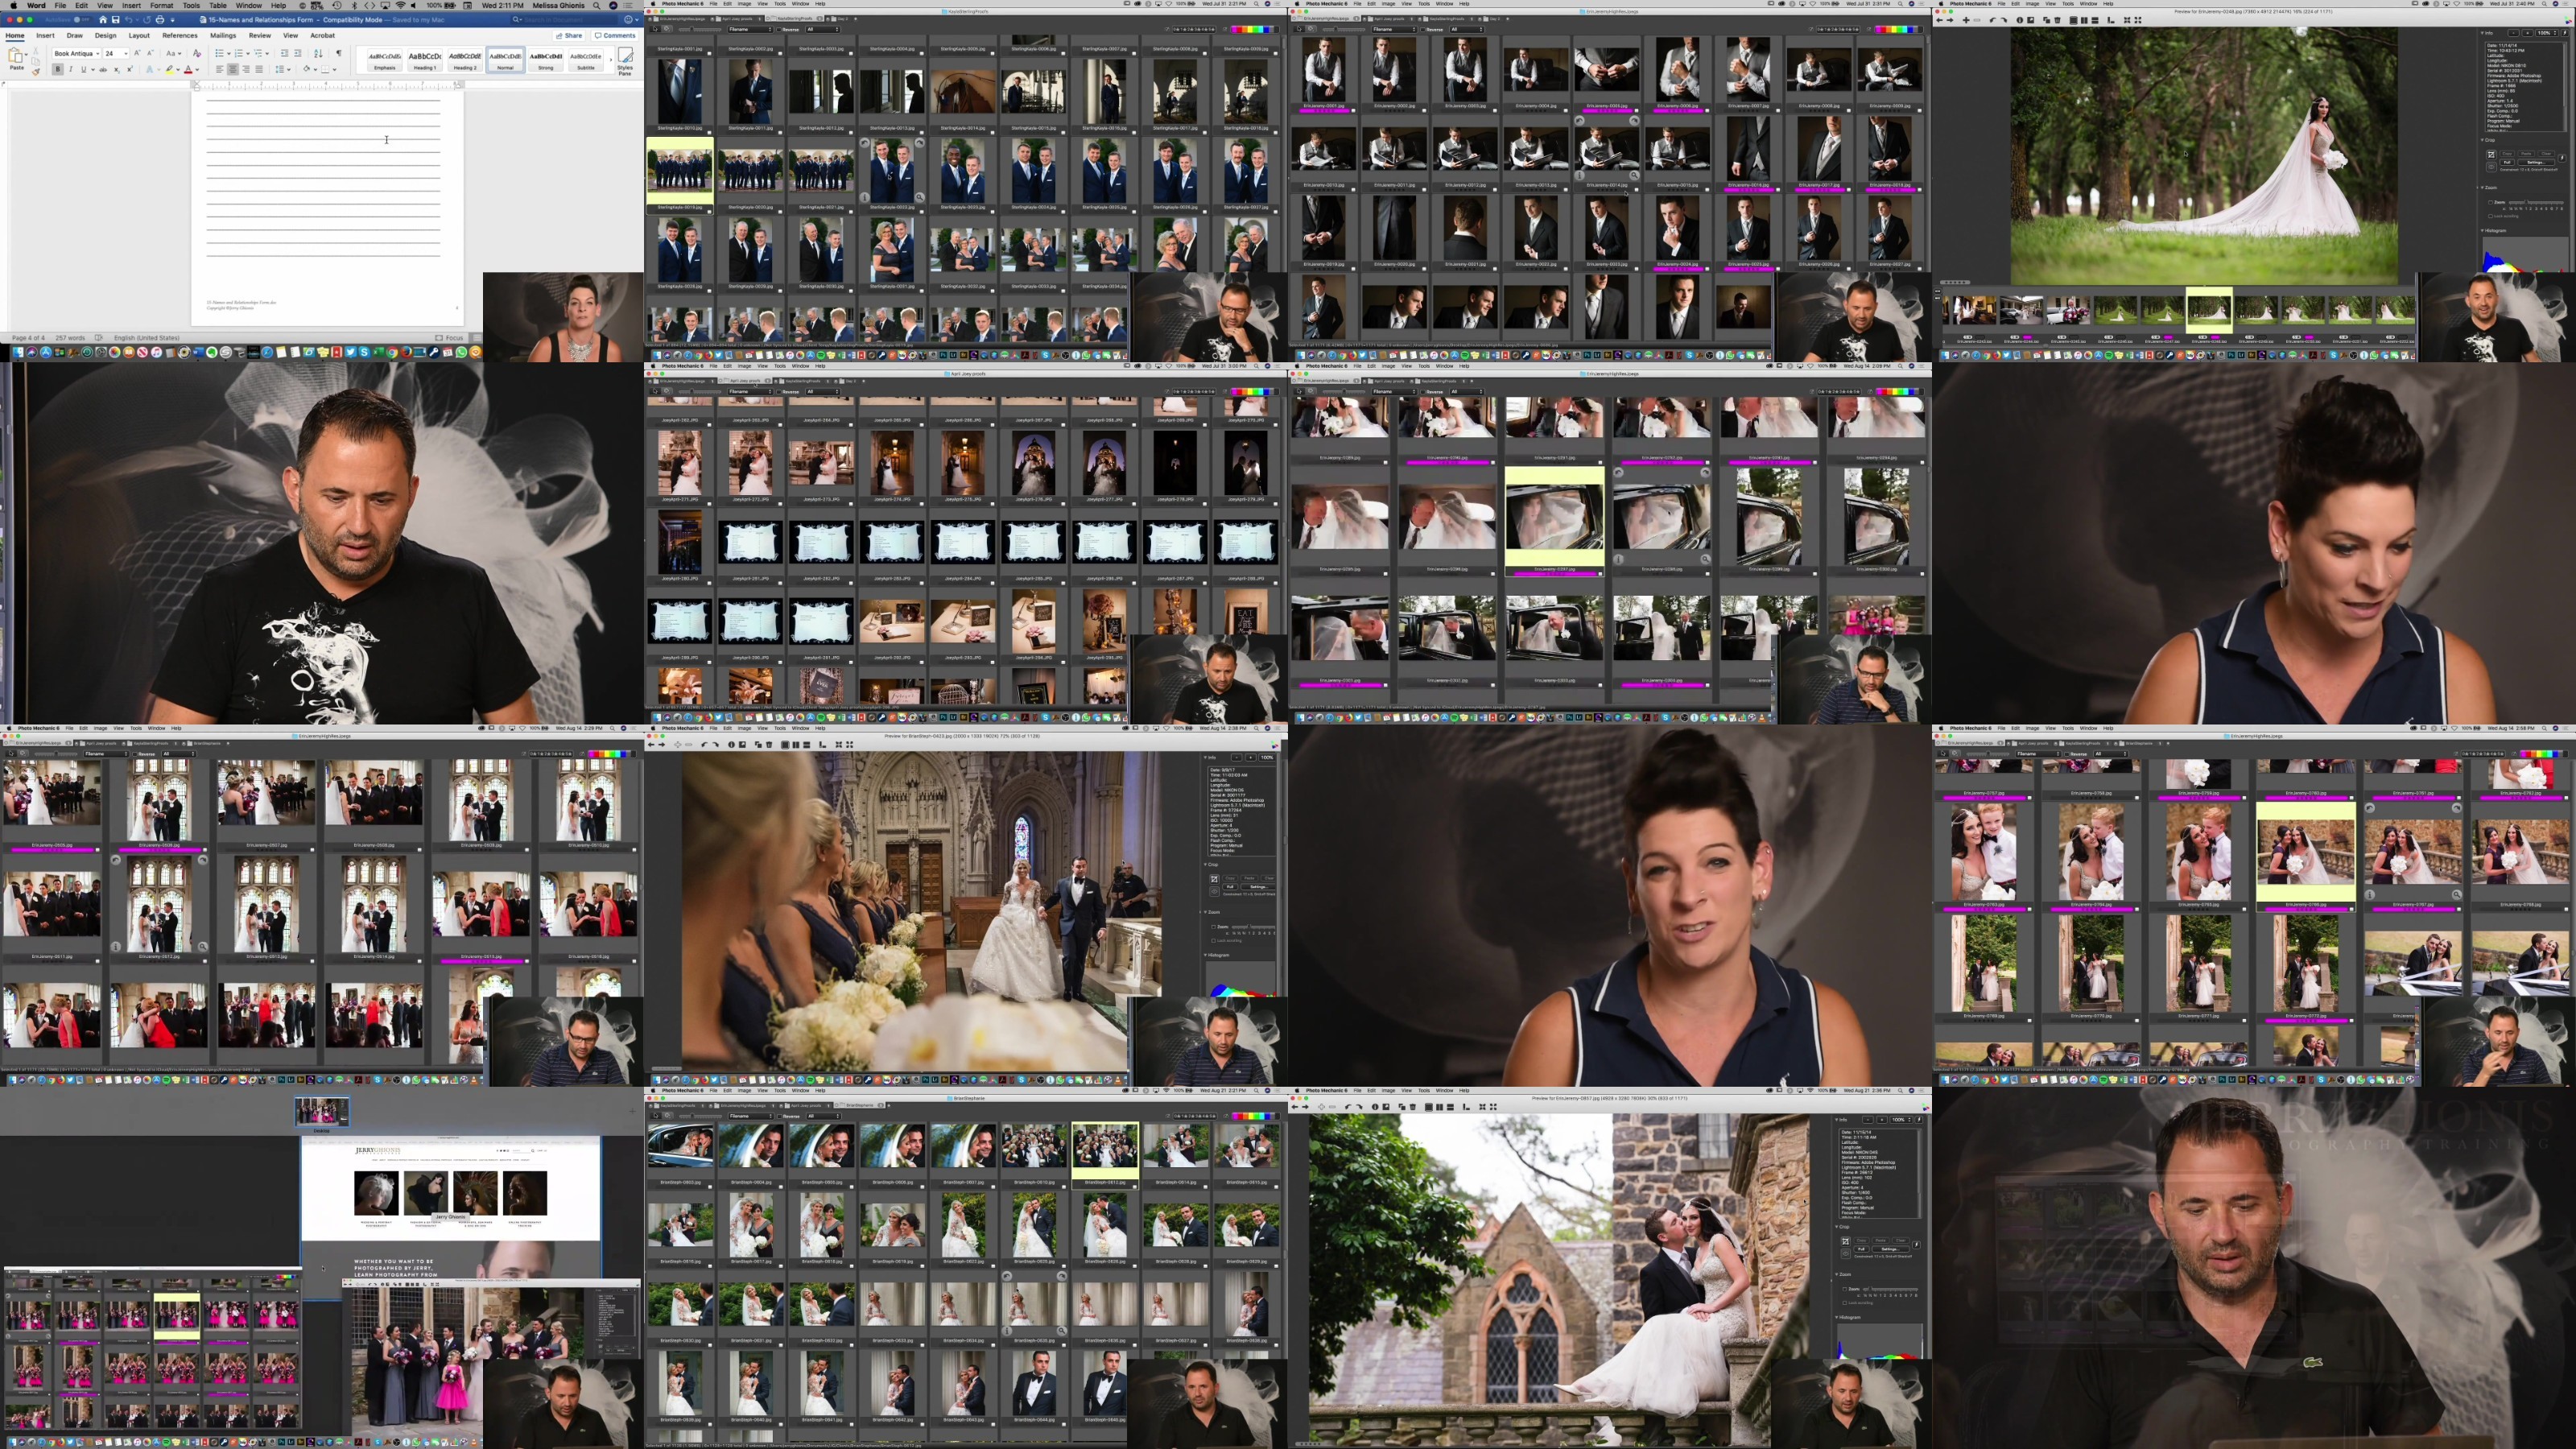Collapse the Info section in ErinJeremy-0248 preview
Viewport: 2576px width, 1449px height.
pos(2484,33)
